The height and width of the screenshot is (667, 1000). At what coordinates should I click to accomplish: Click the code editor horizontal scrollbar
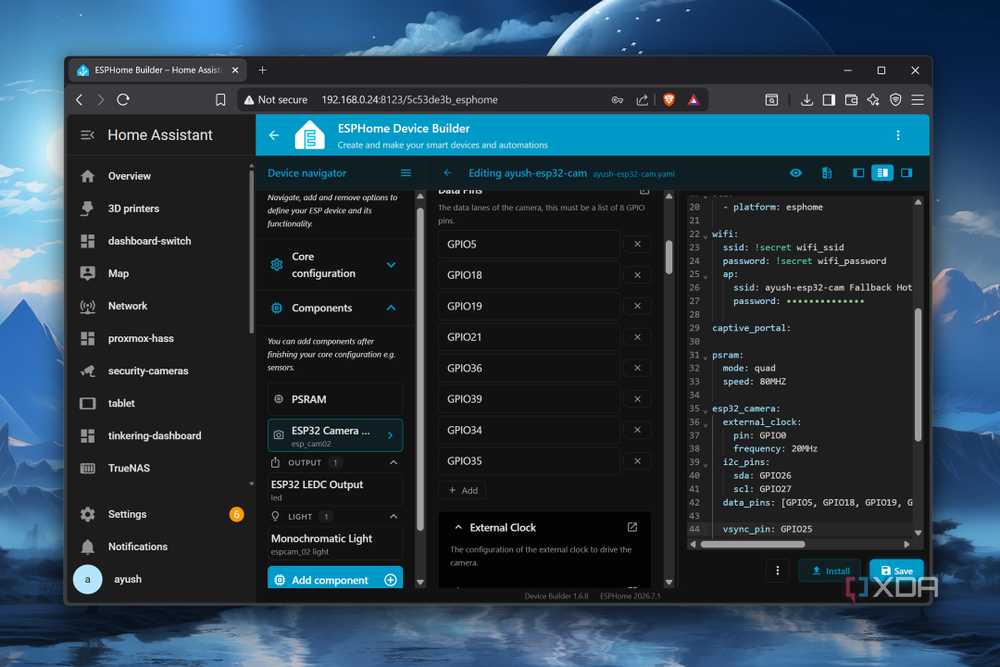[x=753, y=545]
